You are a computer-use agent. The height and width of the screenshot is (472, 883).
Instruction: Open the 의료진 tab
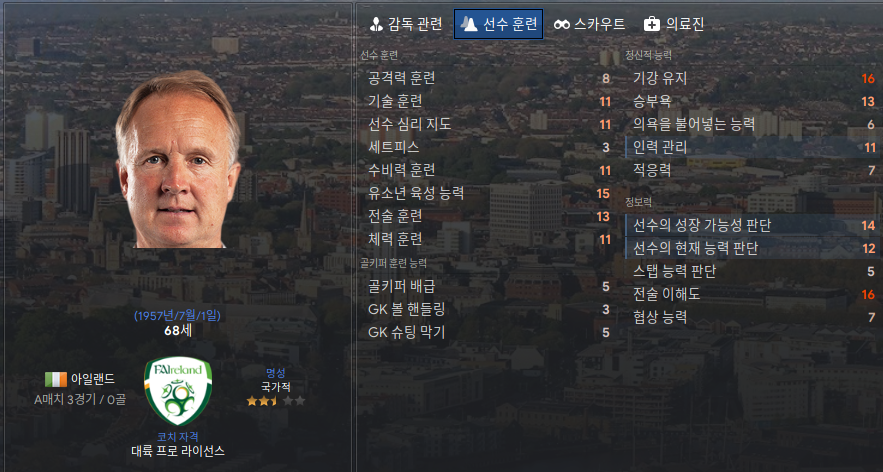674,24
